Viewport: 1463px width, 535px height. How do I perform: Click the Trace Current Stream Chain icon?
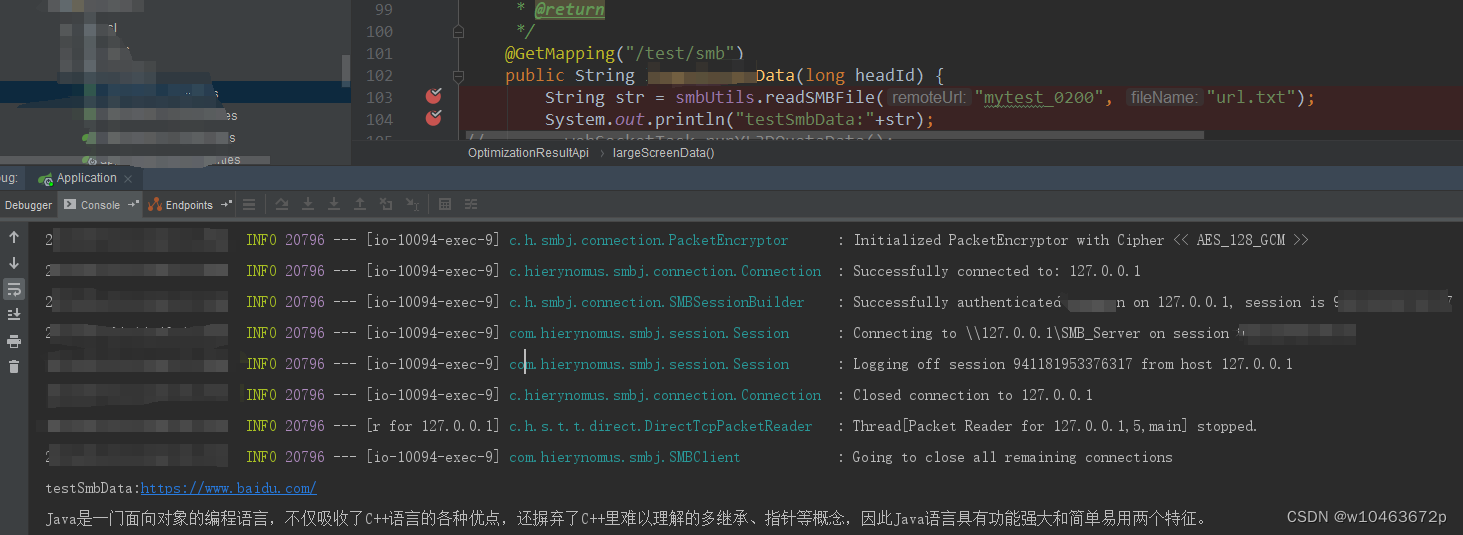[471, 204]
